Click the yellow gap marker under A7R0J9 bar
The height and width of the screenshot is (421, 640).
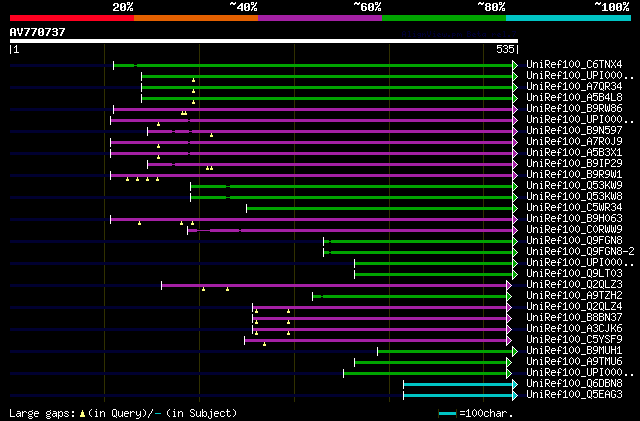(158, 146)
